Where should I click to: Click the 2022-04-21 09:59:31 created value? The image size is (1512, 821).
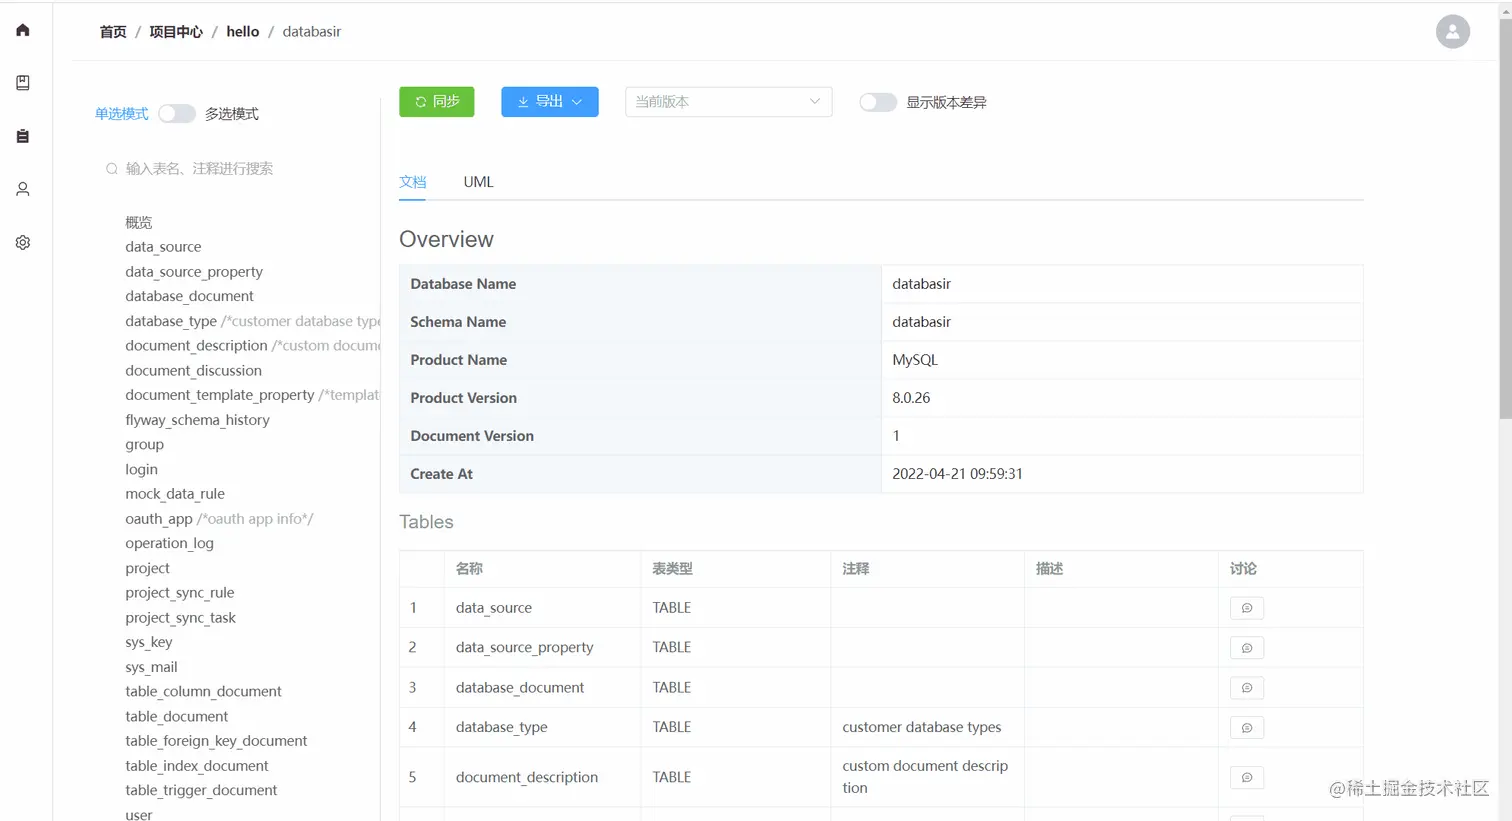click(957, 474)
